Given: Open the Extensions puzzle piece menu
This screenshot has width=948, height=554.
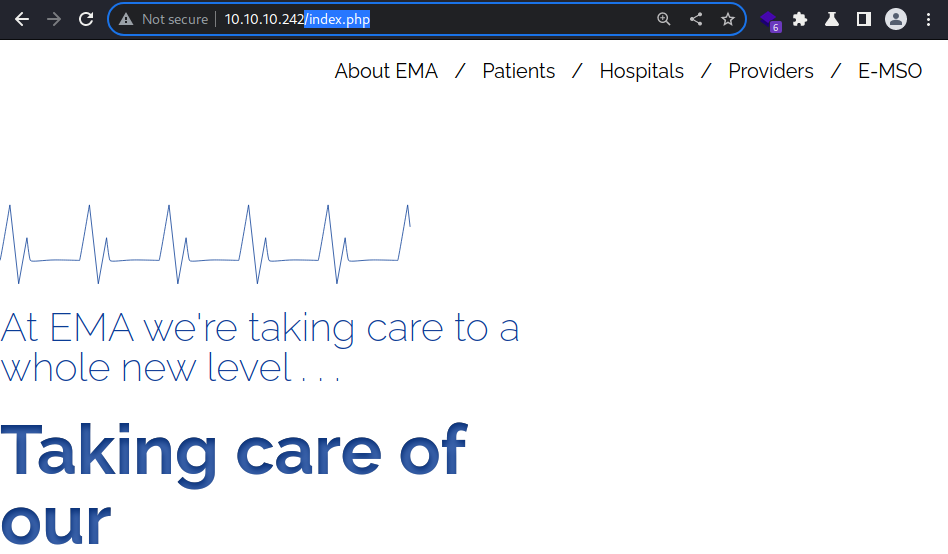Looking at the screenshot, I should pyautogui.click(x=800, y=19).
